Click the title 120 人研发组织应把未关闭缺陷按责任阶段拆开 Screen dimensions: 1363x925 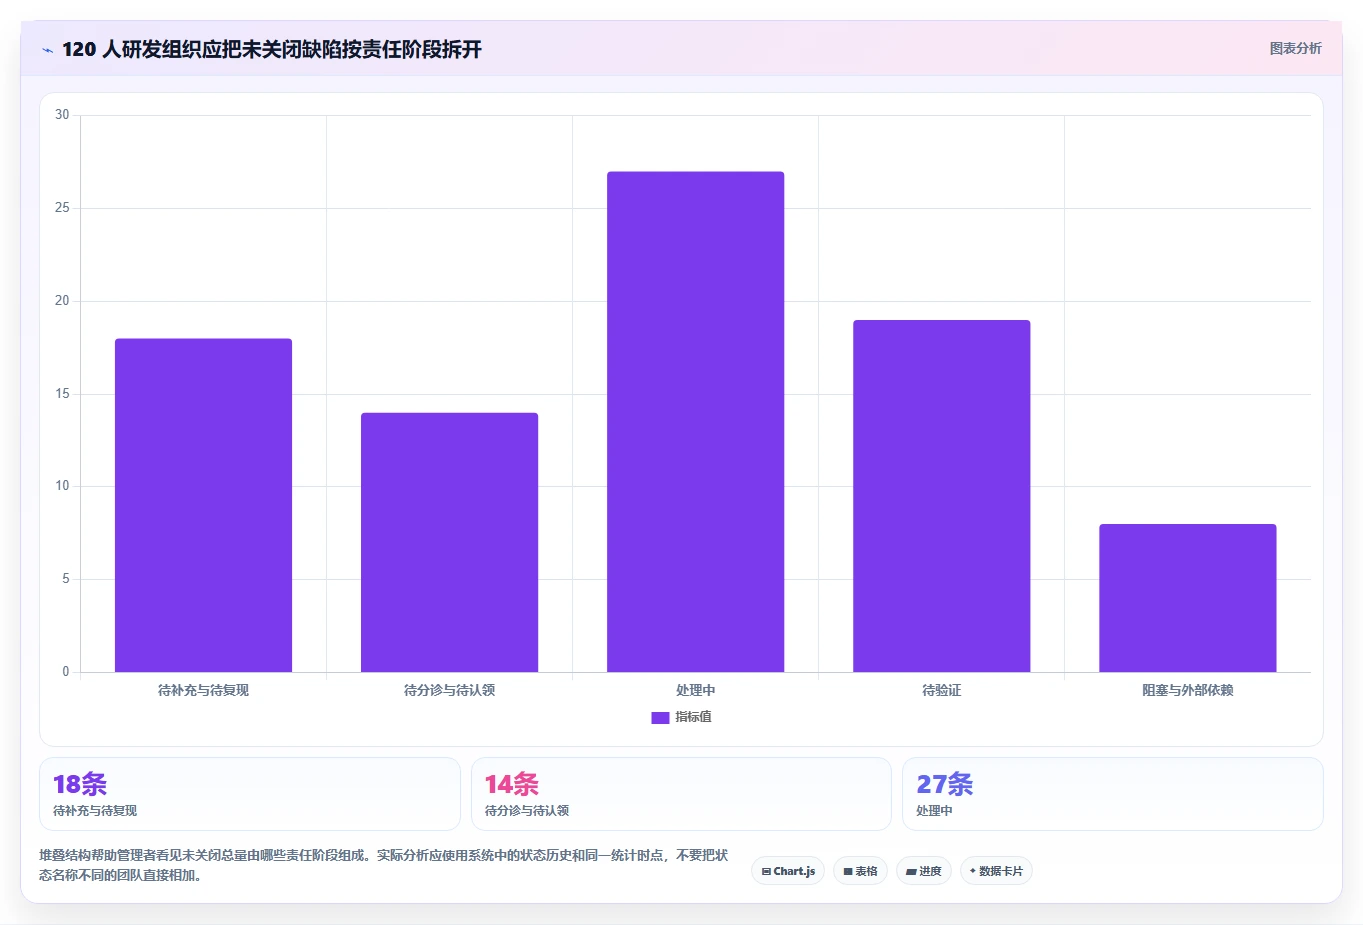272,49
